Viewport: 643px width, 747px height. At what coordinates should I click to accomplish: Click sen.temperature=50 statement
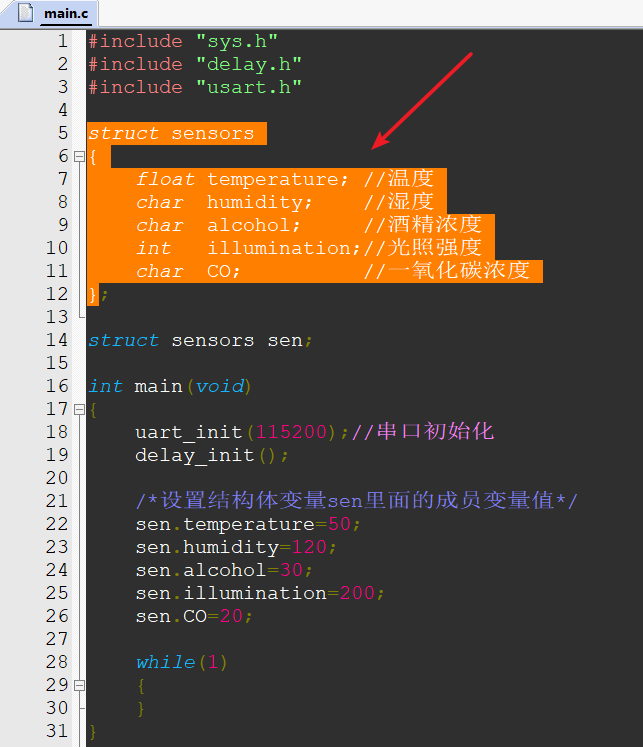[x=248, y=525]
